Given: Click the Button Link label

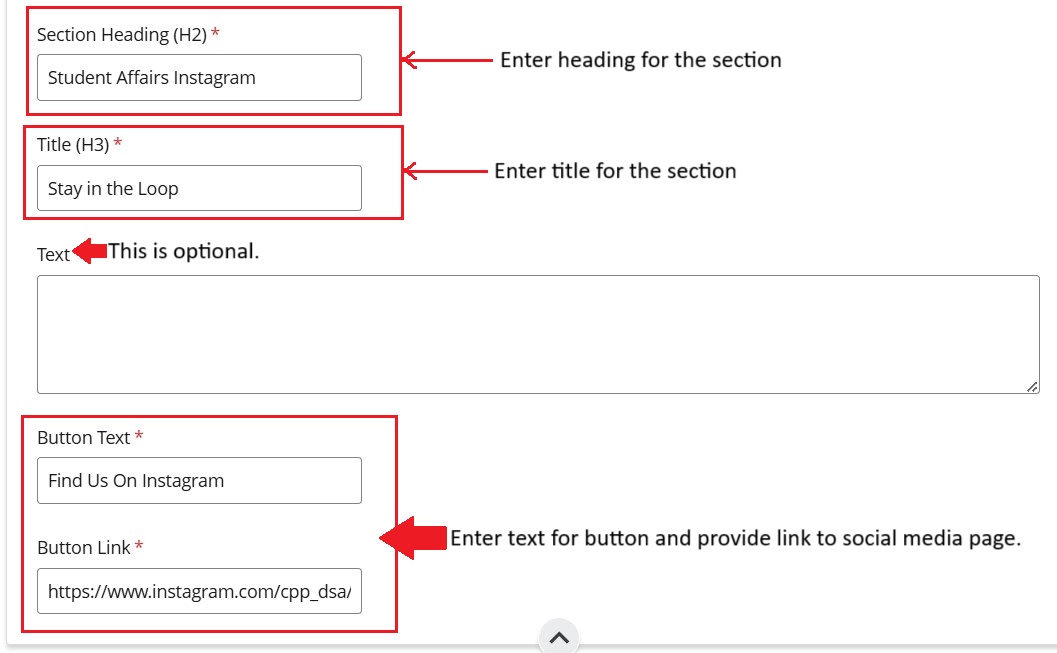Looking at the screenshot, I should tap(83, 548).
